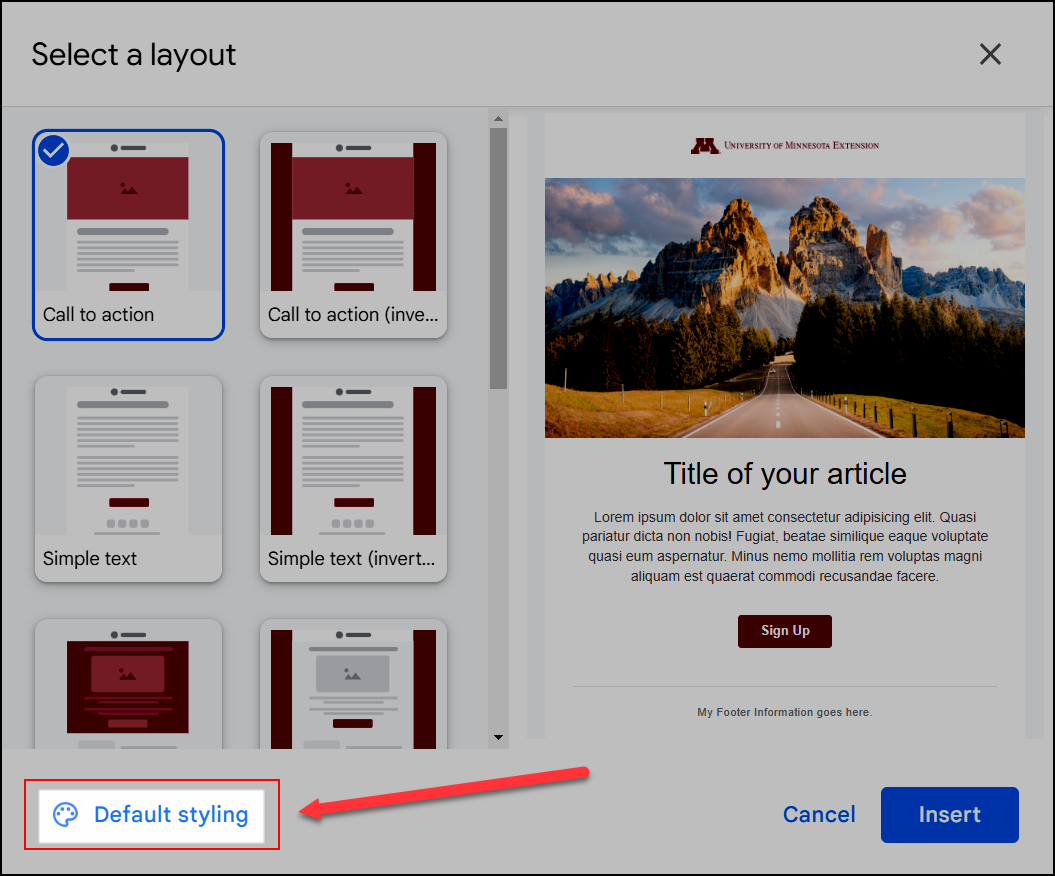Click the University of Minnesota Extension logo
This screenshot has width=1055, height=876.
785,145
